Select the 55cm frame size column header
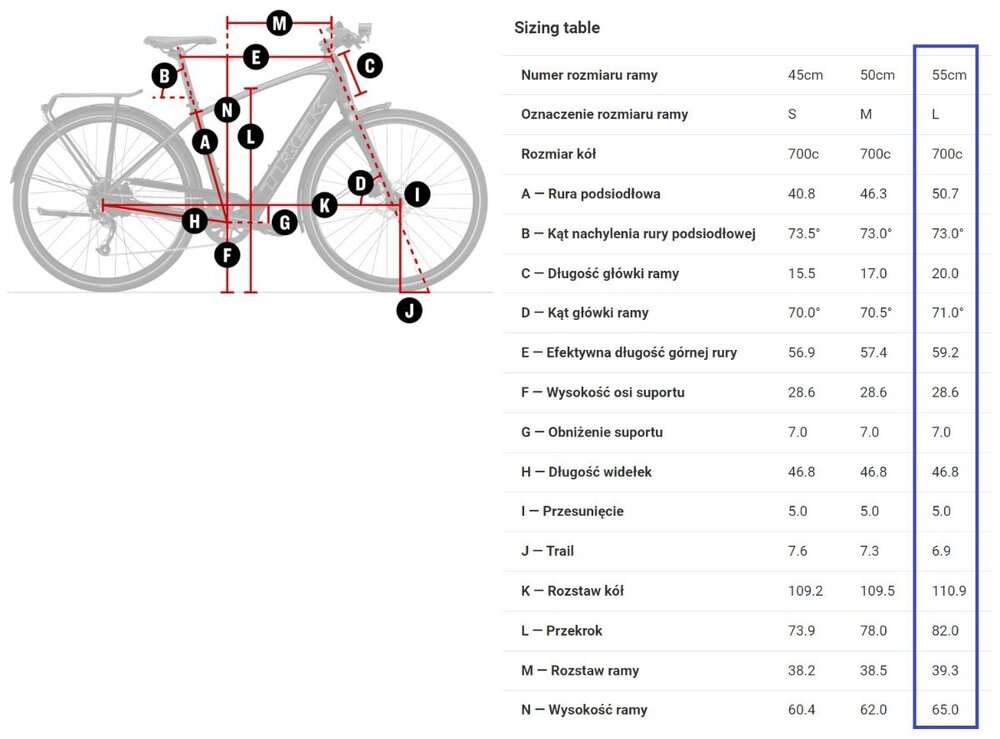The width and height of the screenshot is (1000, 739). coord(949,75)
